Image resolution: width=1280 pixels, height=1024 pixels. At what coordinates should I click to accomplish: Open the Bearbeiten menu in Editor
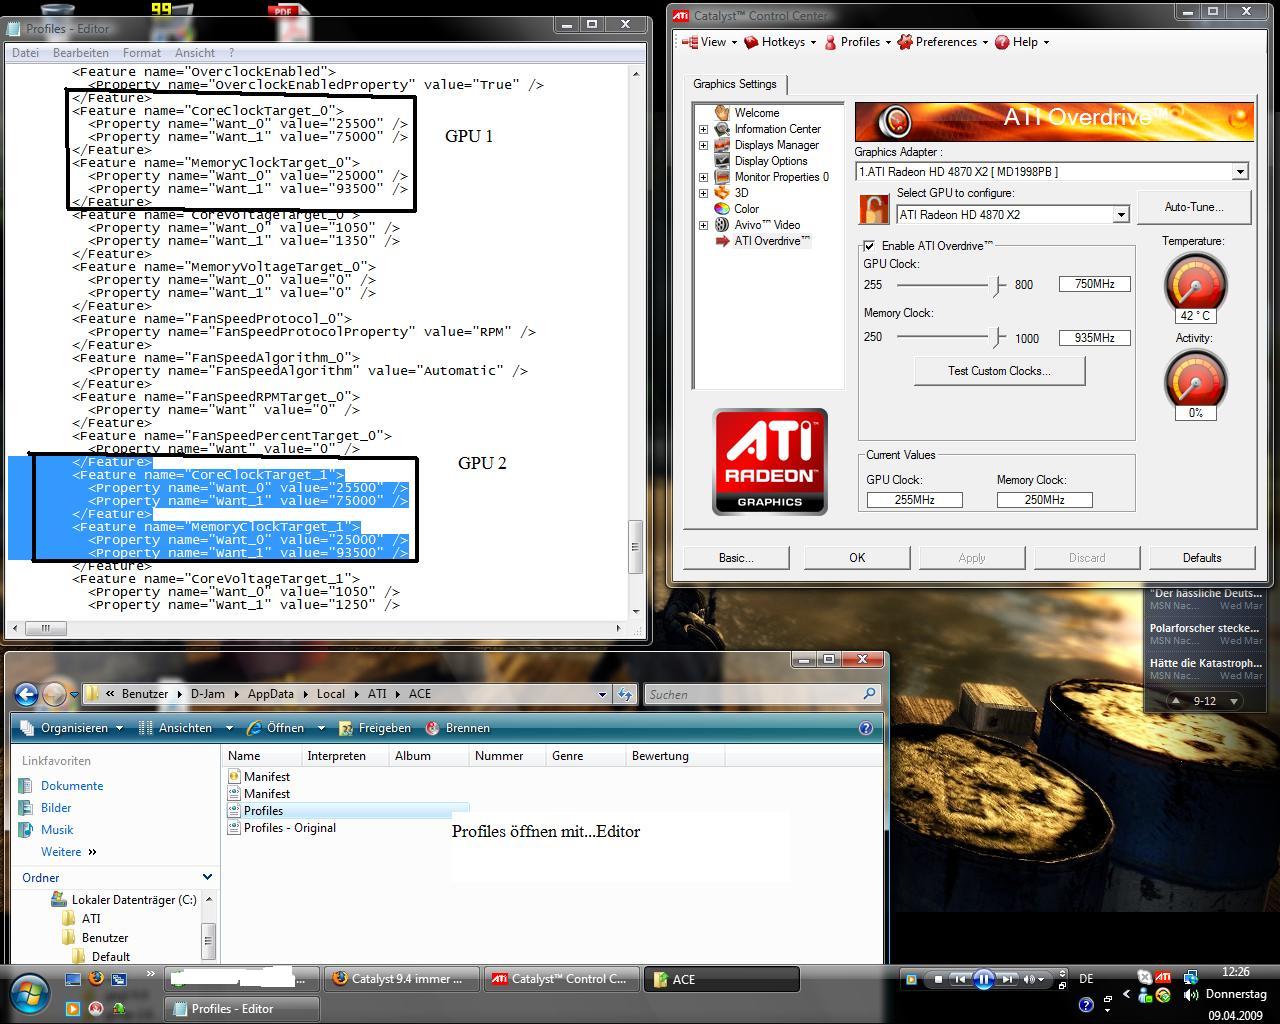click(81, 53)
